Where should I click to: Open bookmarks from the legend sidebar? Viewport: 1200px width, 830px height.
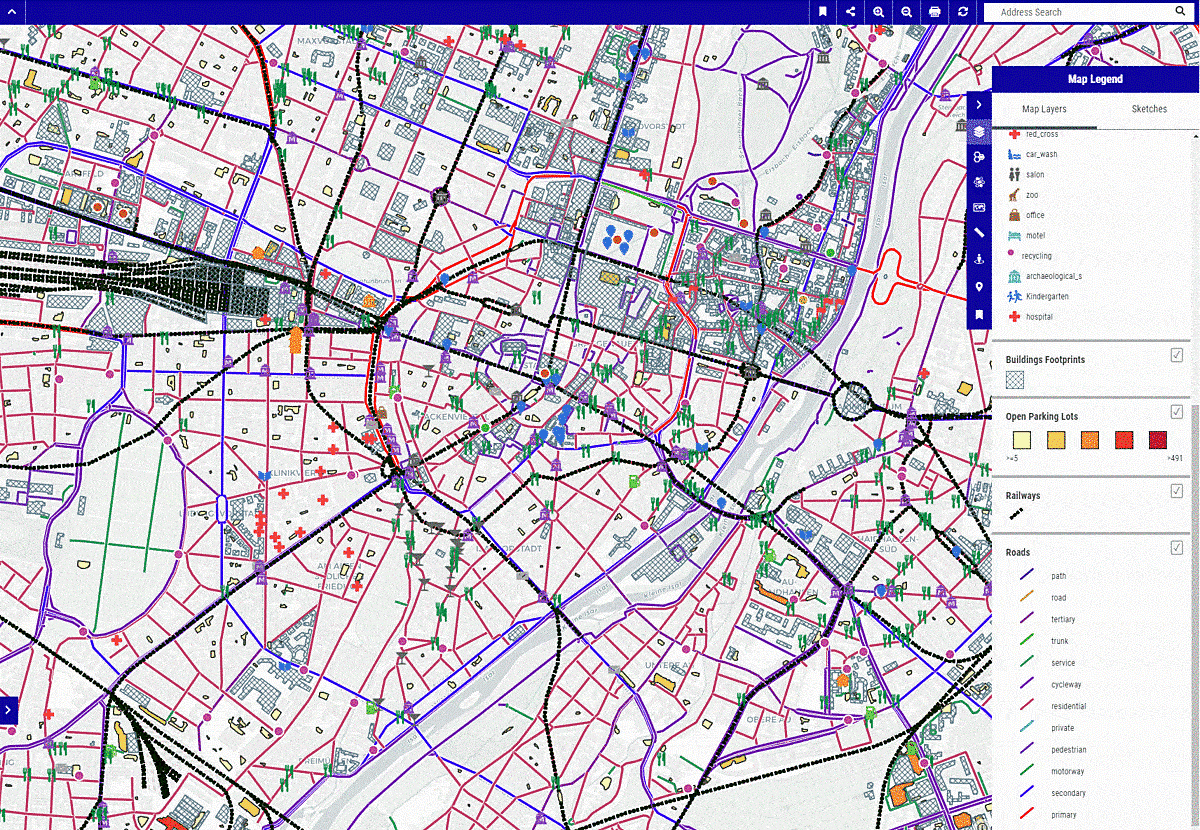coord(979,314)
